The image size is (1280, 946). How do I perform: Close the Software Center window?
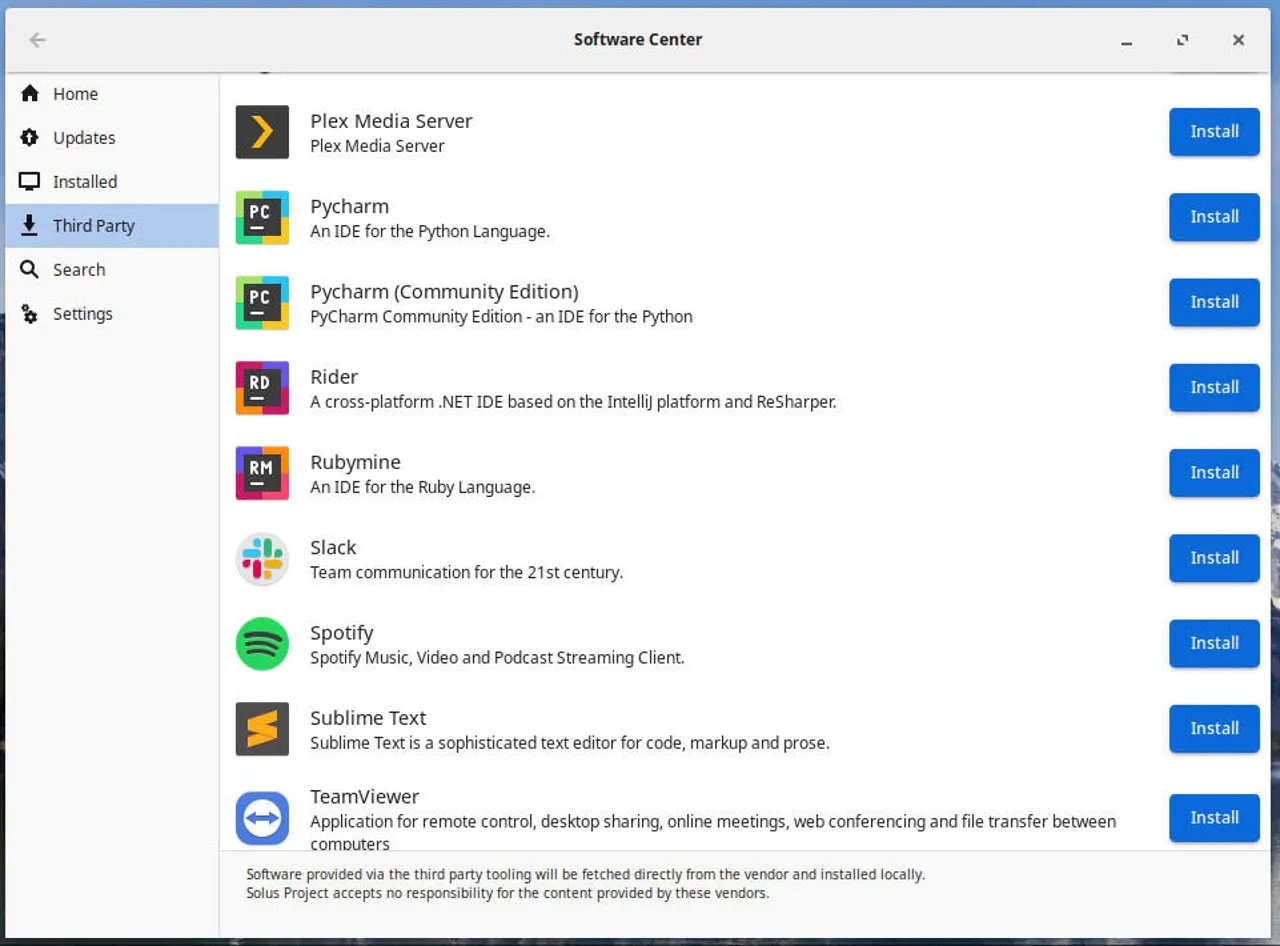pyautogui.click(x=1239, y=40)
